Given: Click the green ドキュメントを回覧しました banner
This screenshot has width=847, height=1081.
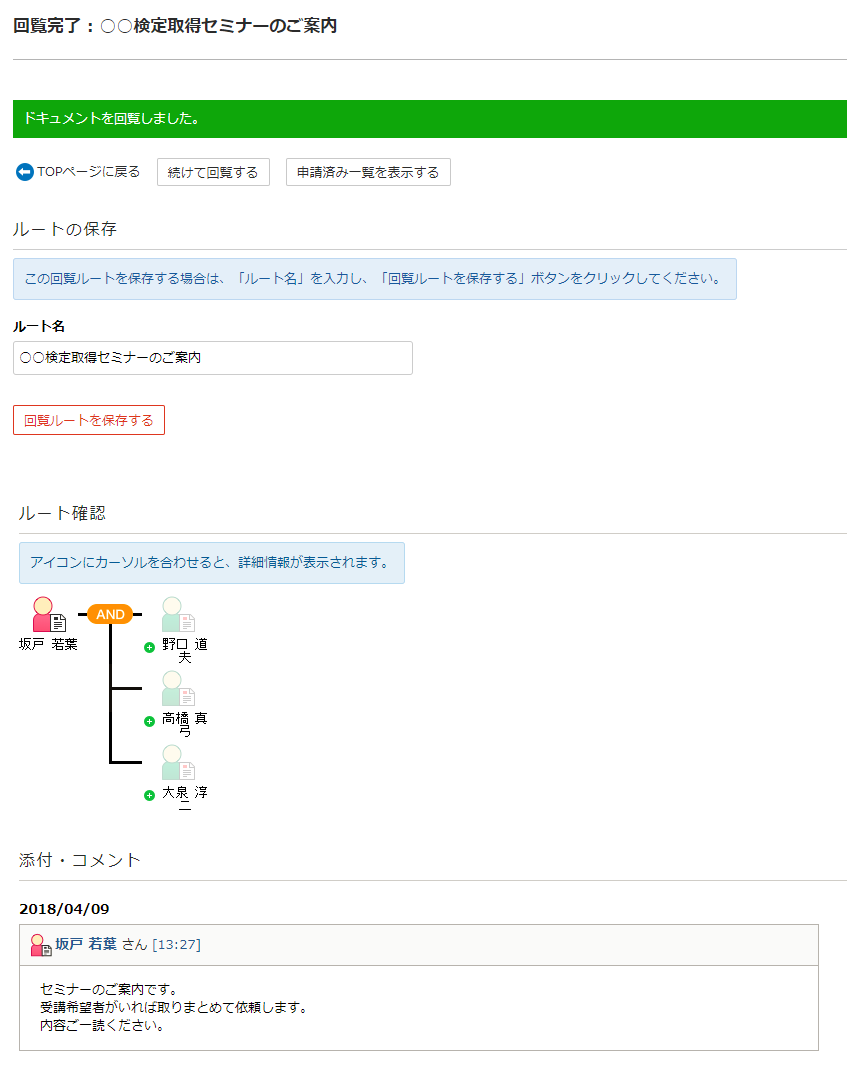Looking at the screenshot, I should point(430,119).
